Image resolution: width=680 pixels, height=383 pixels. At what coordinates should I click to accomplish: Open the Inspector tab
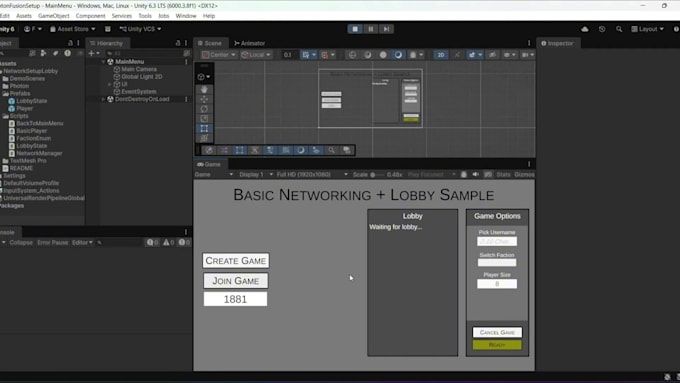(557, 43)
